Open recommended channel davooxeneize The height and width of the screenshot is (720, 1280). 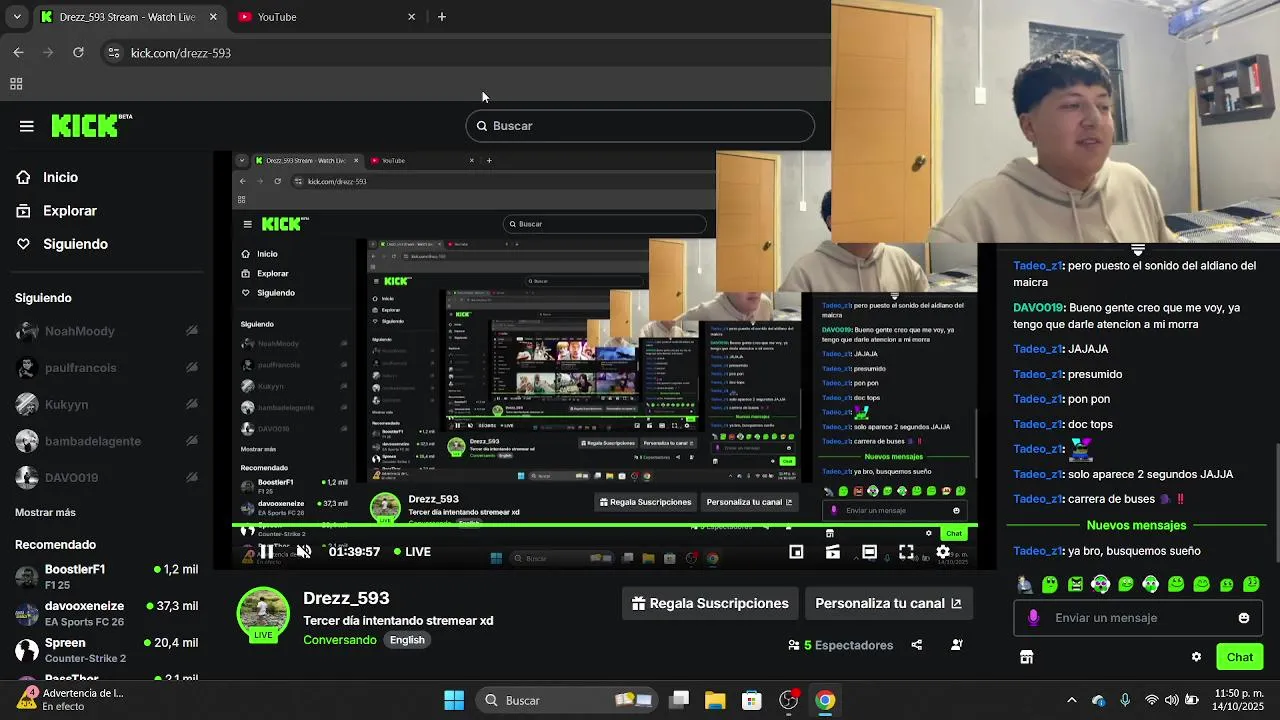(x=107, y=613)
